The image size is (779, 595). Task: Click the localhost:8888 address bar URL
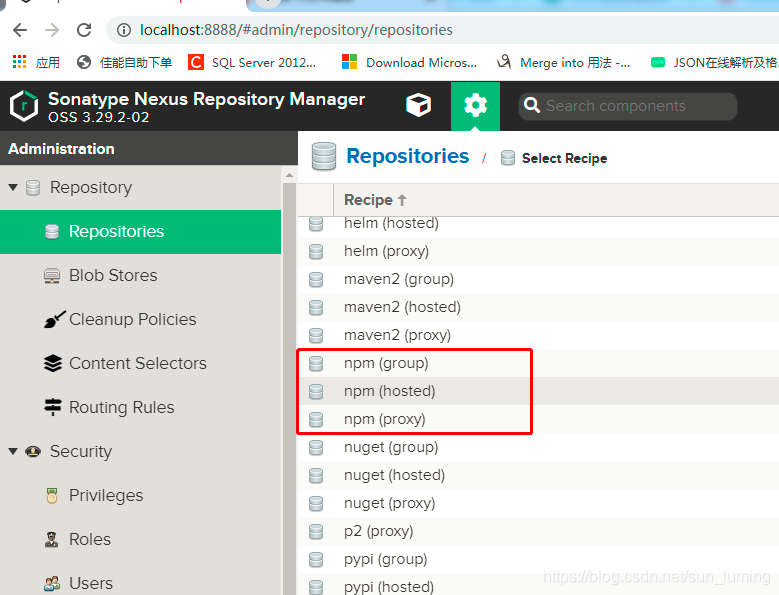296,30
